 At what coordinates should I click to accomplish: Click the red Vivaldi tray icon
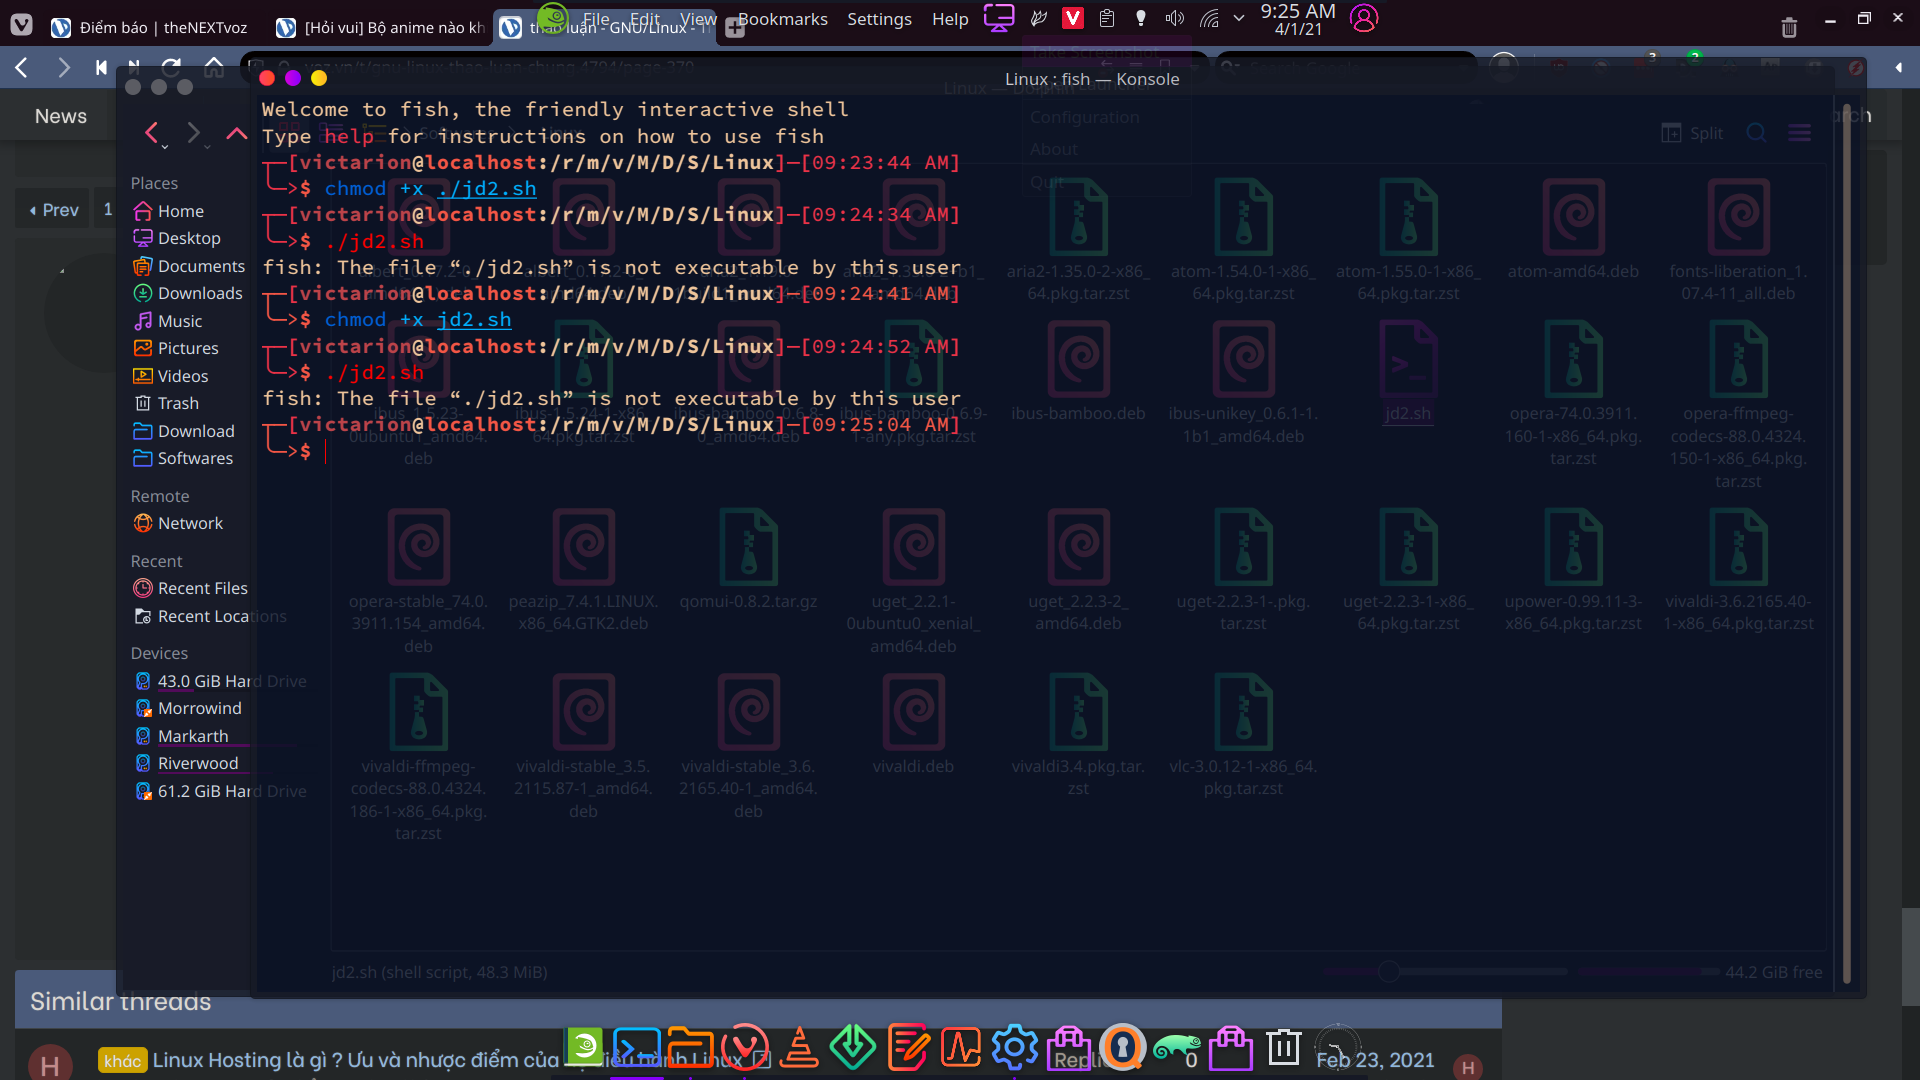[1073, 18]
